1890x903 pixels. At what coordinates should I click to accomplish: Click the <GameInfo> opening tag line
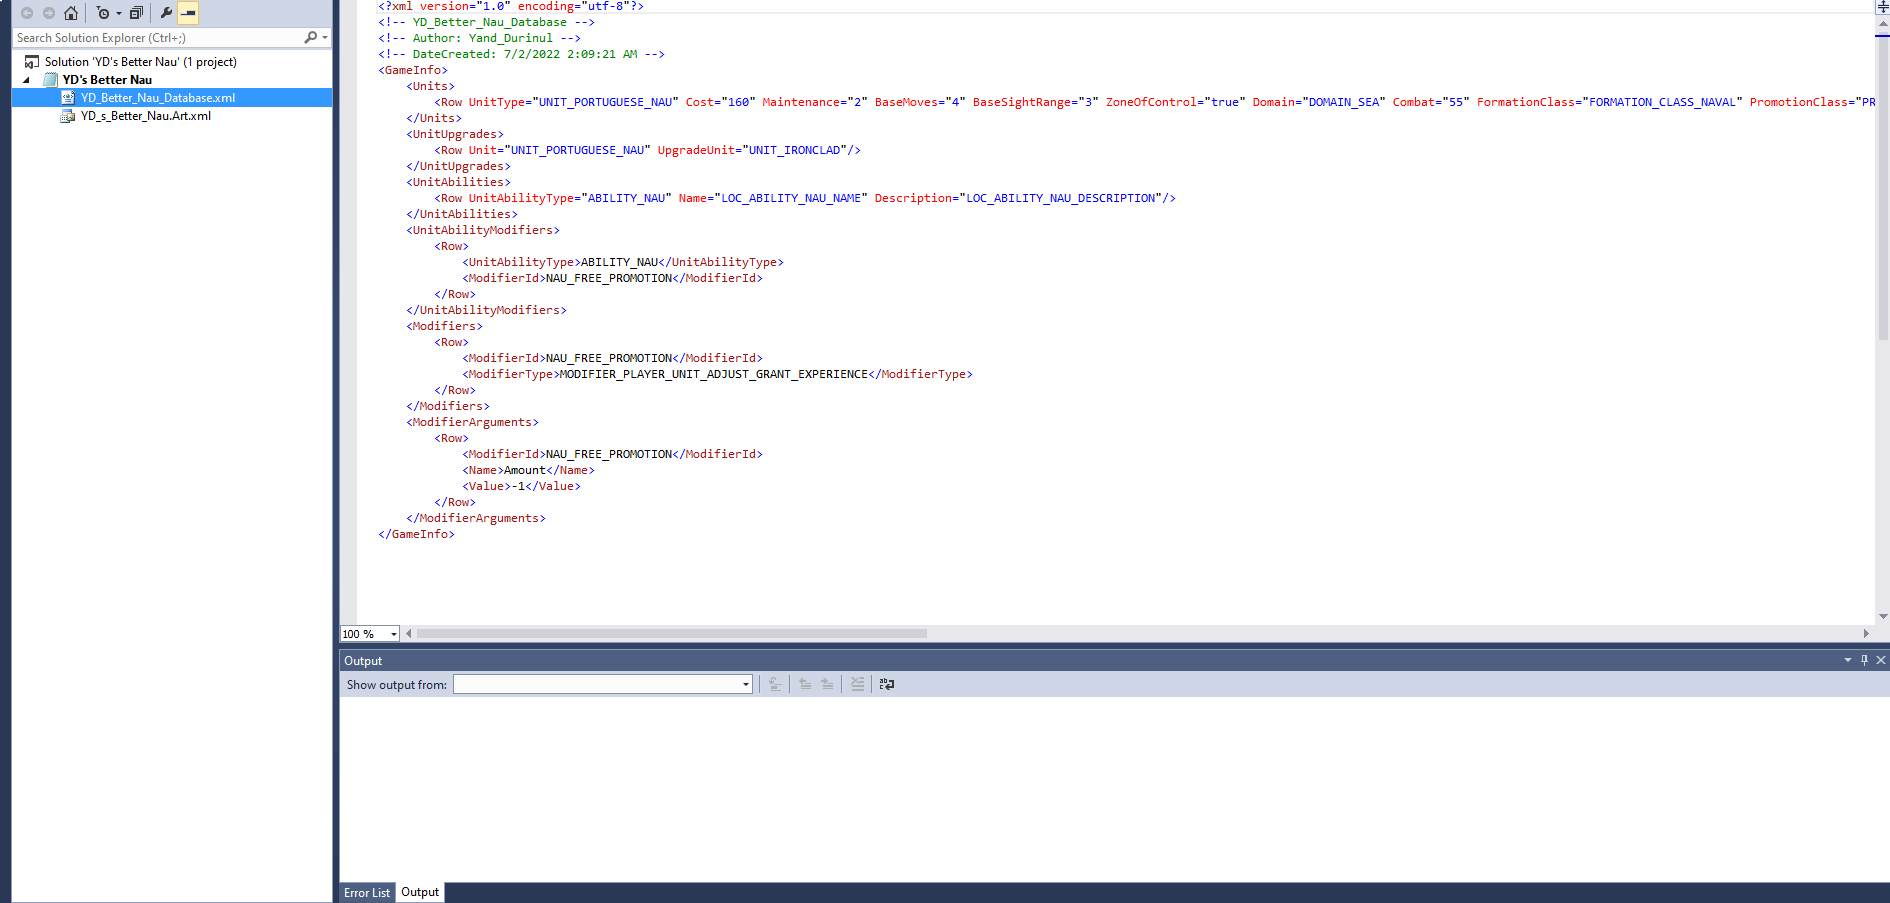413,70
